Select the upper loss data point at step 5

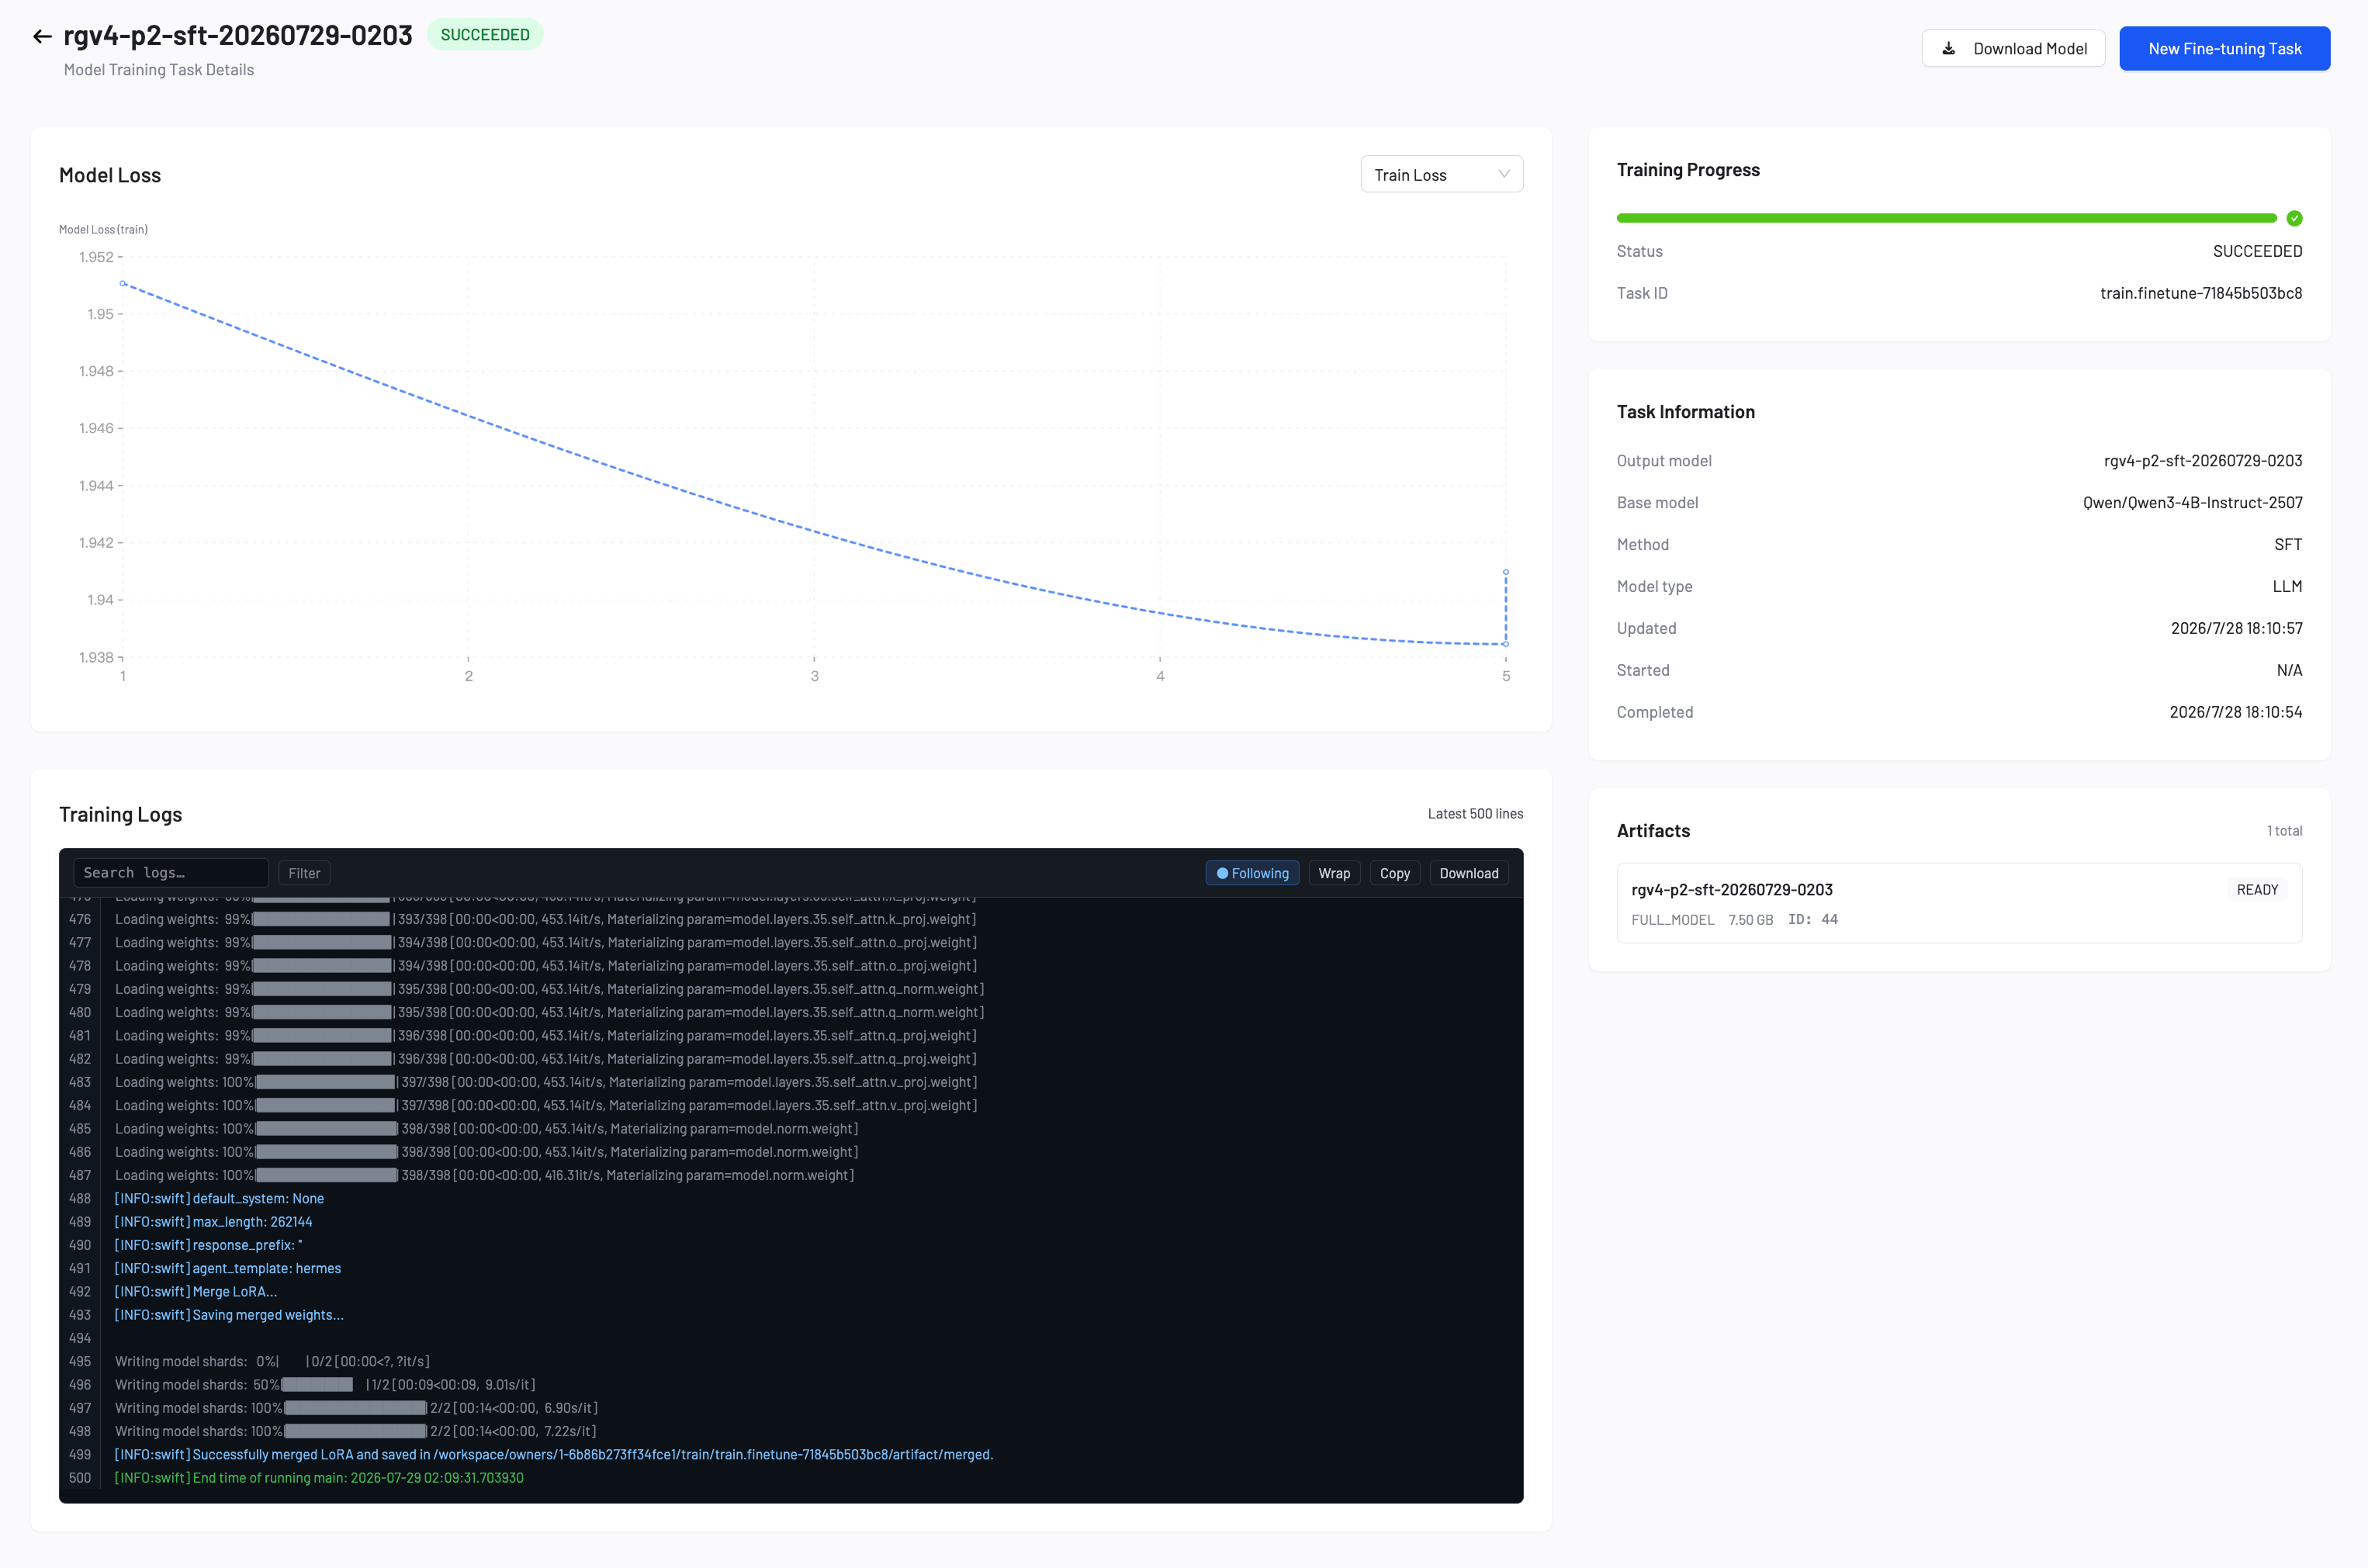1505,572
